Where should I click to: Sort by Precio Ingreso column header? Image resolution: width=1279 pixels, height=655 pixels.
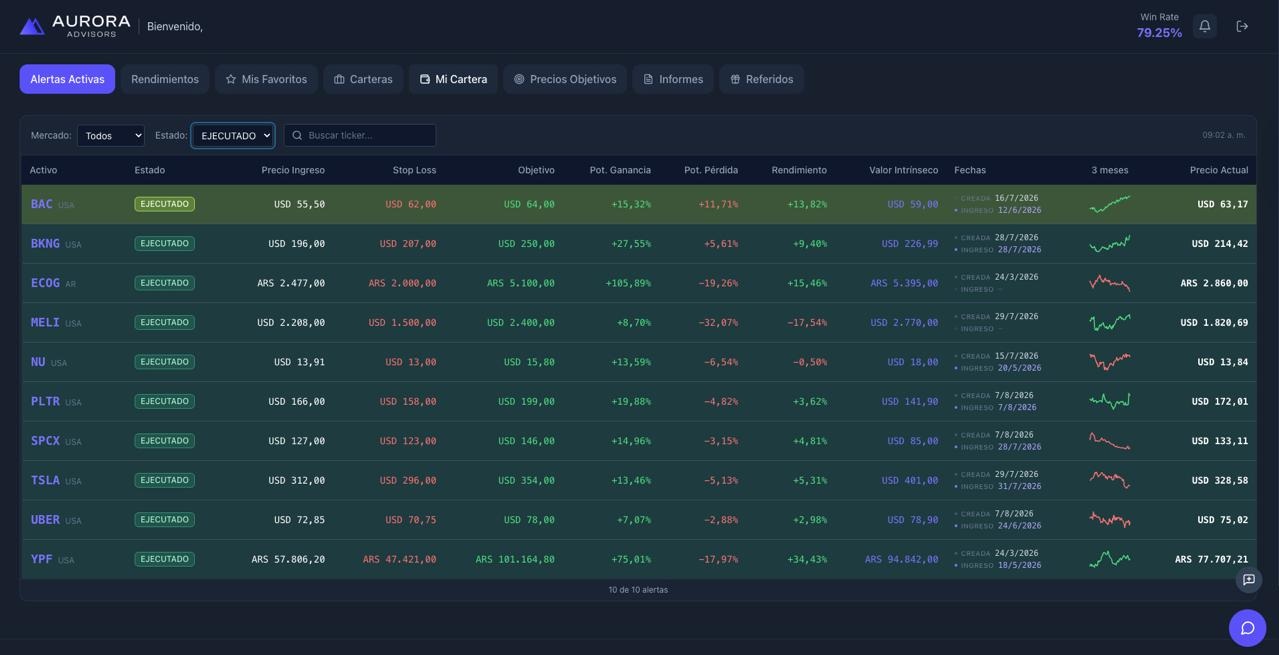293,170
